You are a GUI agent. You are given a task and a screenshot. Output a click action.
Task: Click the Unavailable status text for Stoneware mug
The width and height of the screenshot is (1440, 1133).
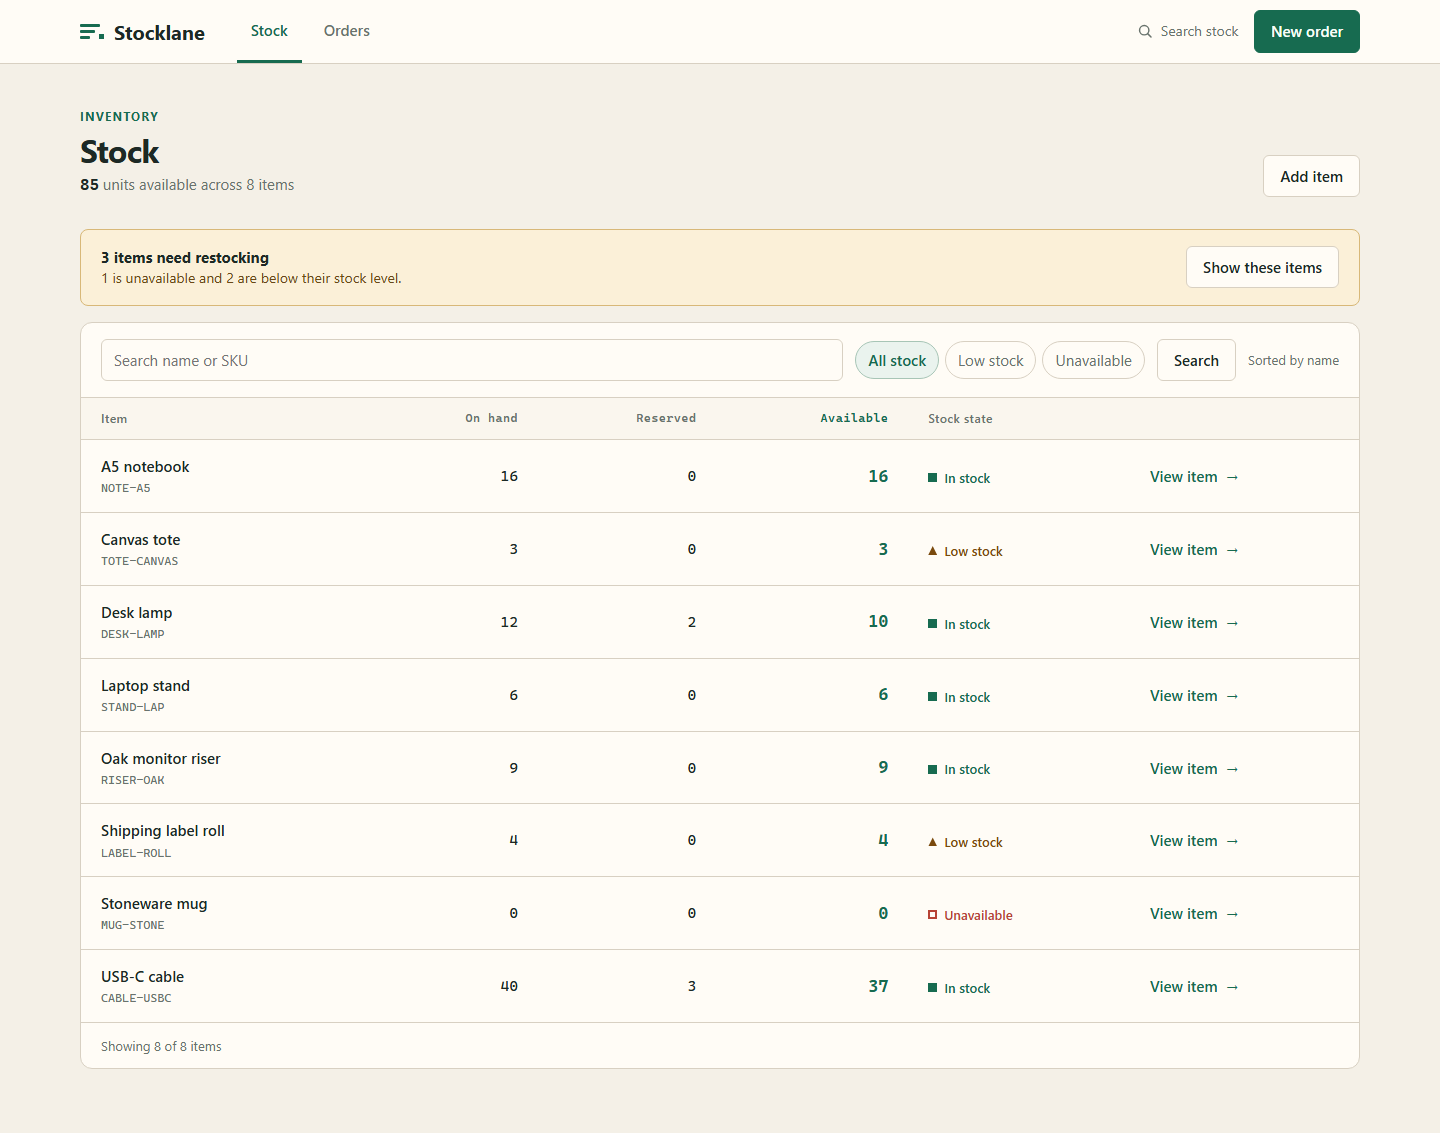click(x=978, y=915)
